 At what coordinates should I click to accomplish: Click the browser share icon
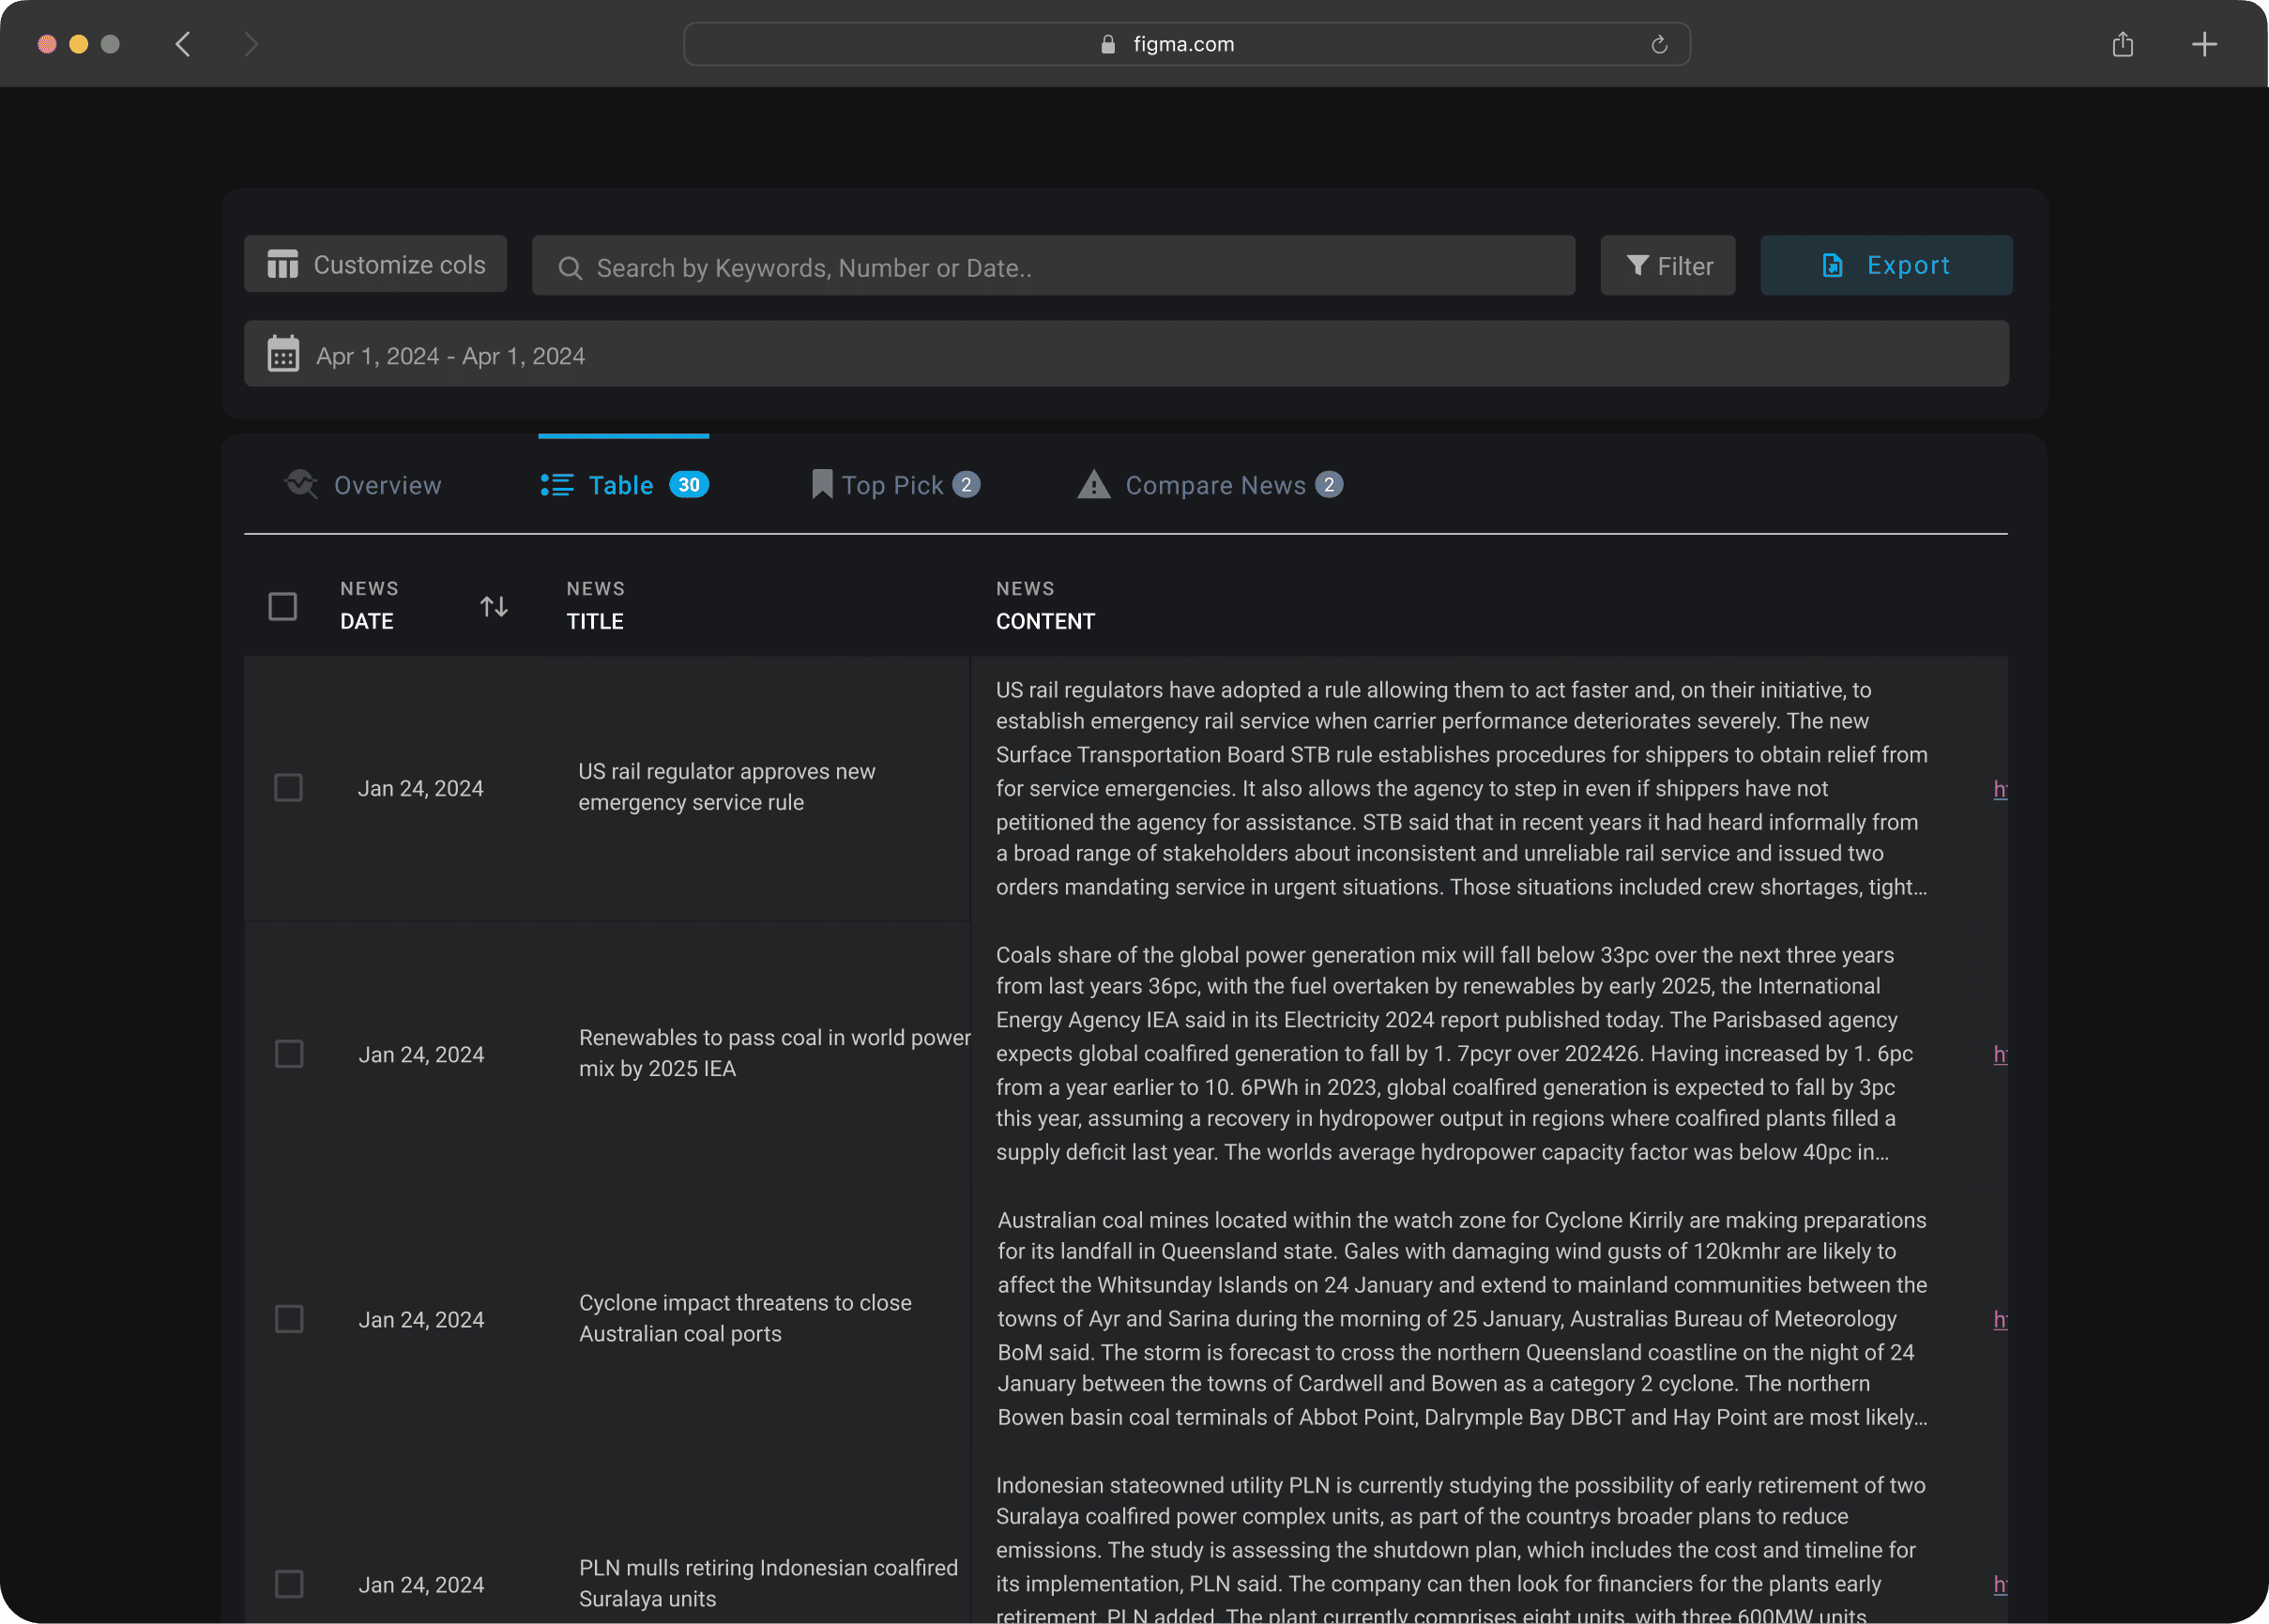pyautogui.click(x=2123, y=44)
